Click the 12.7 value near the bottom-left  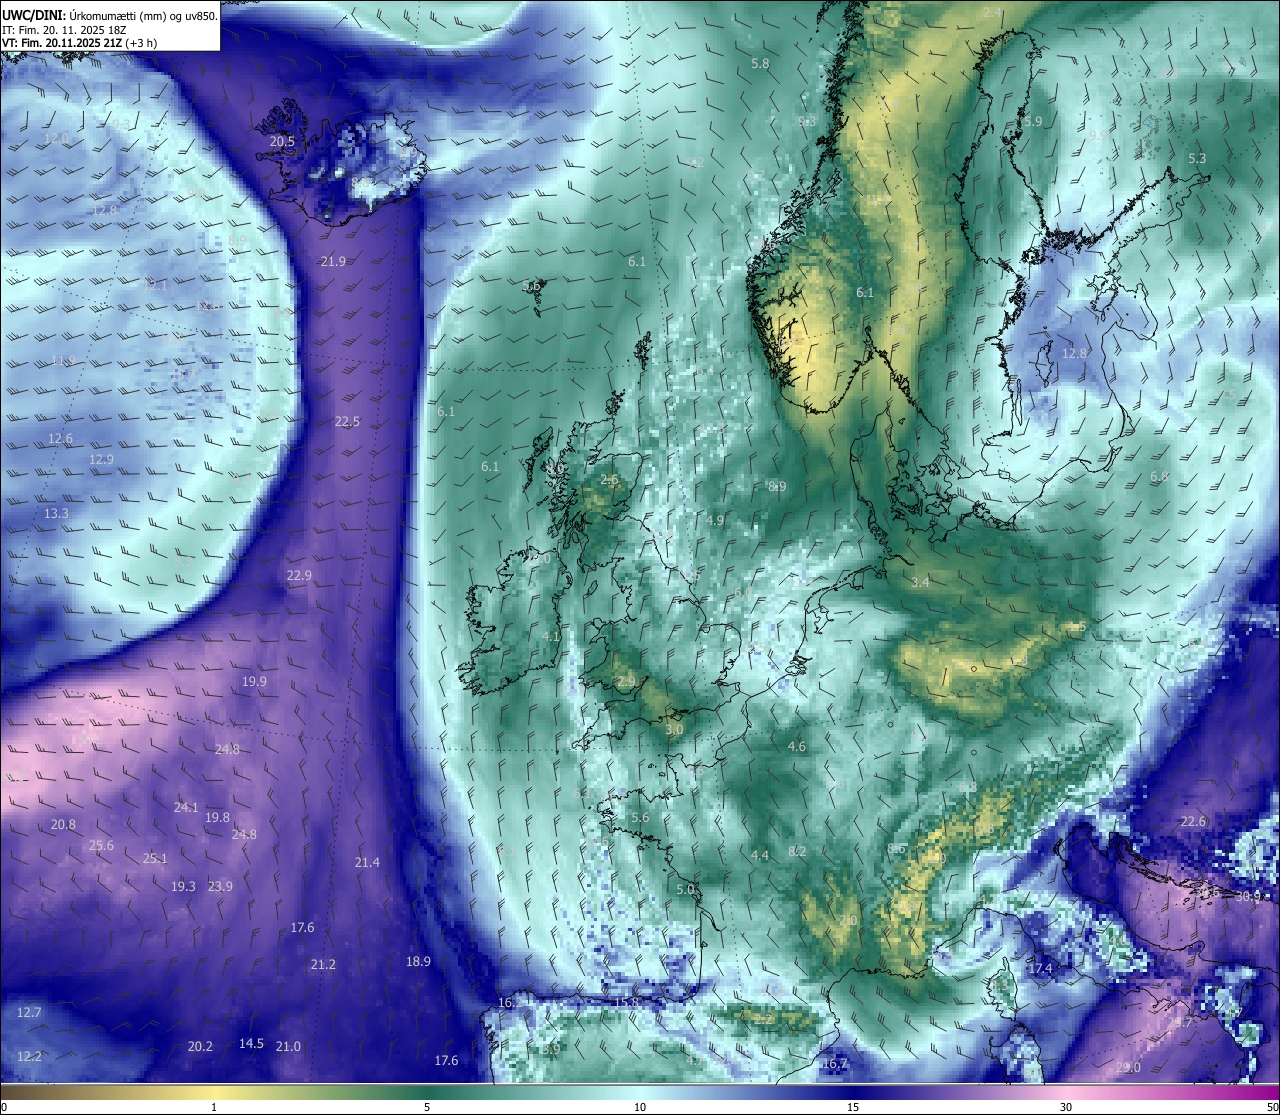(x=29, y=1012)
